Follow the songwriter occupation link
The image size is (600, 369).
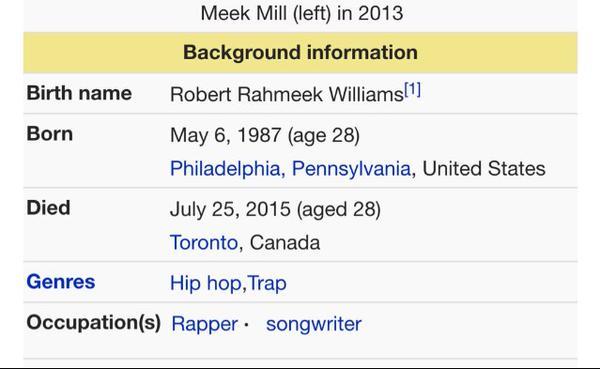314,324
